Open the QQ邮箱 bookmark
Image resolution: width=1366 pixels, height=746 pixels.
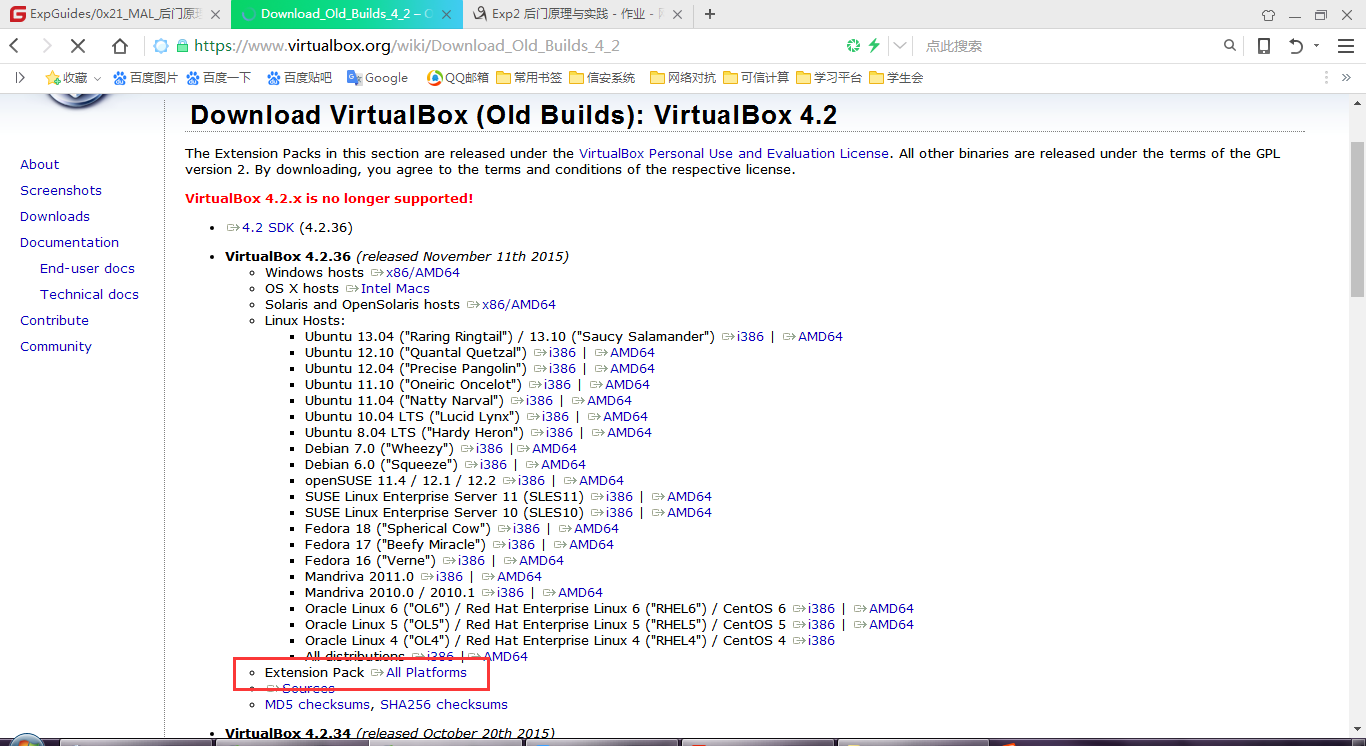click(458, 77)
